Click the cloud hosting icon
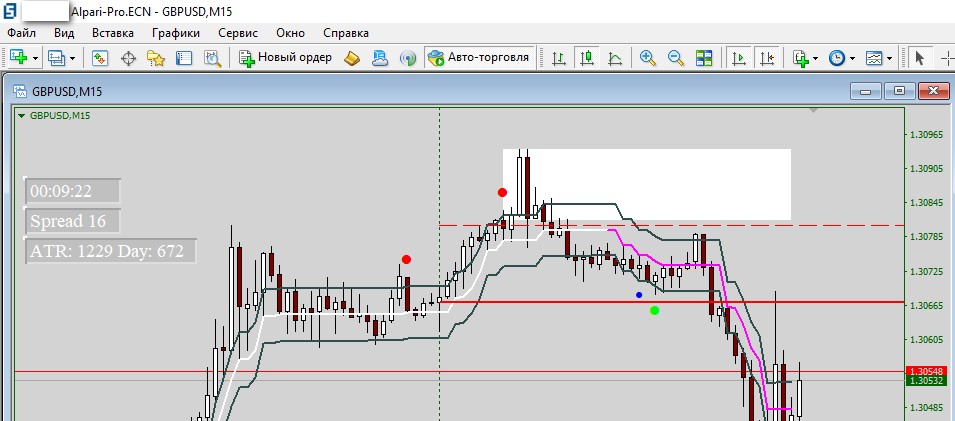This screenshot has height=421, width=955. [x=380, y=58]
